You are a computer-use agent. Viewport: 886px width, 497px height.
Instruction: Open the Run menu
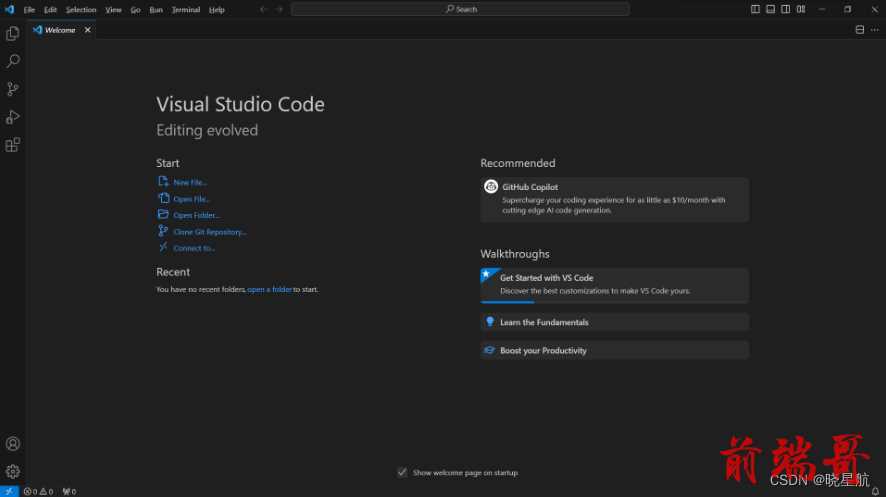tap(156, 10)
